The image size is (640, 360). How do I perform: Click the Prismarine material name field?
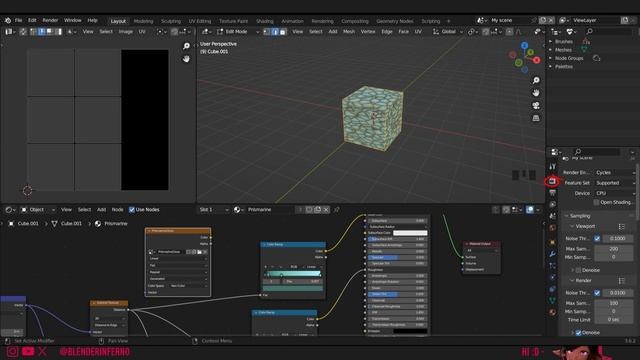[x=271, y=209]
